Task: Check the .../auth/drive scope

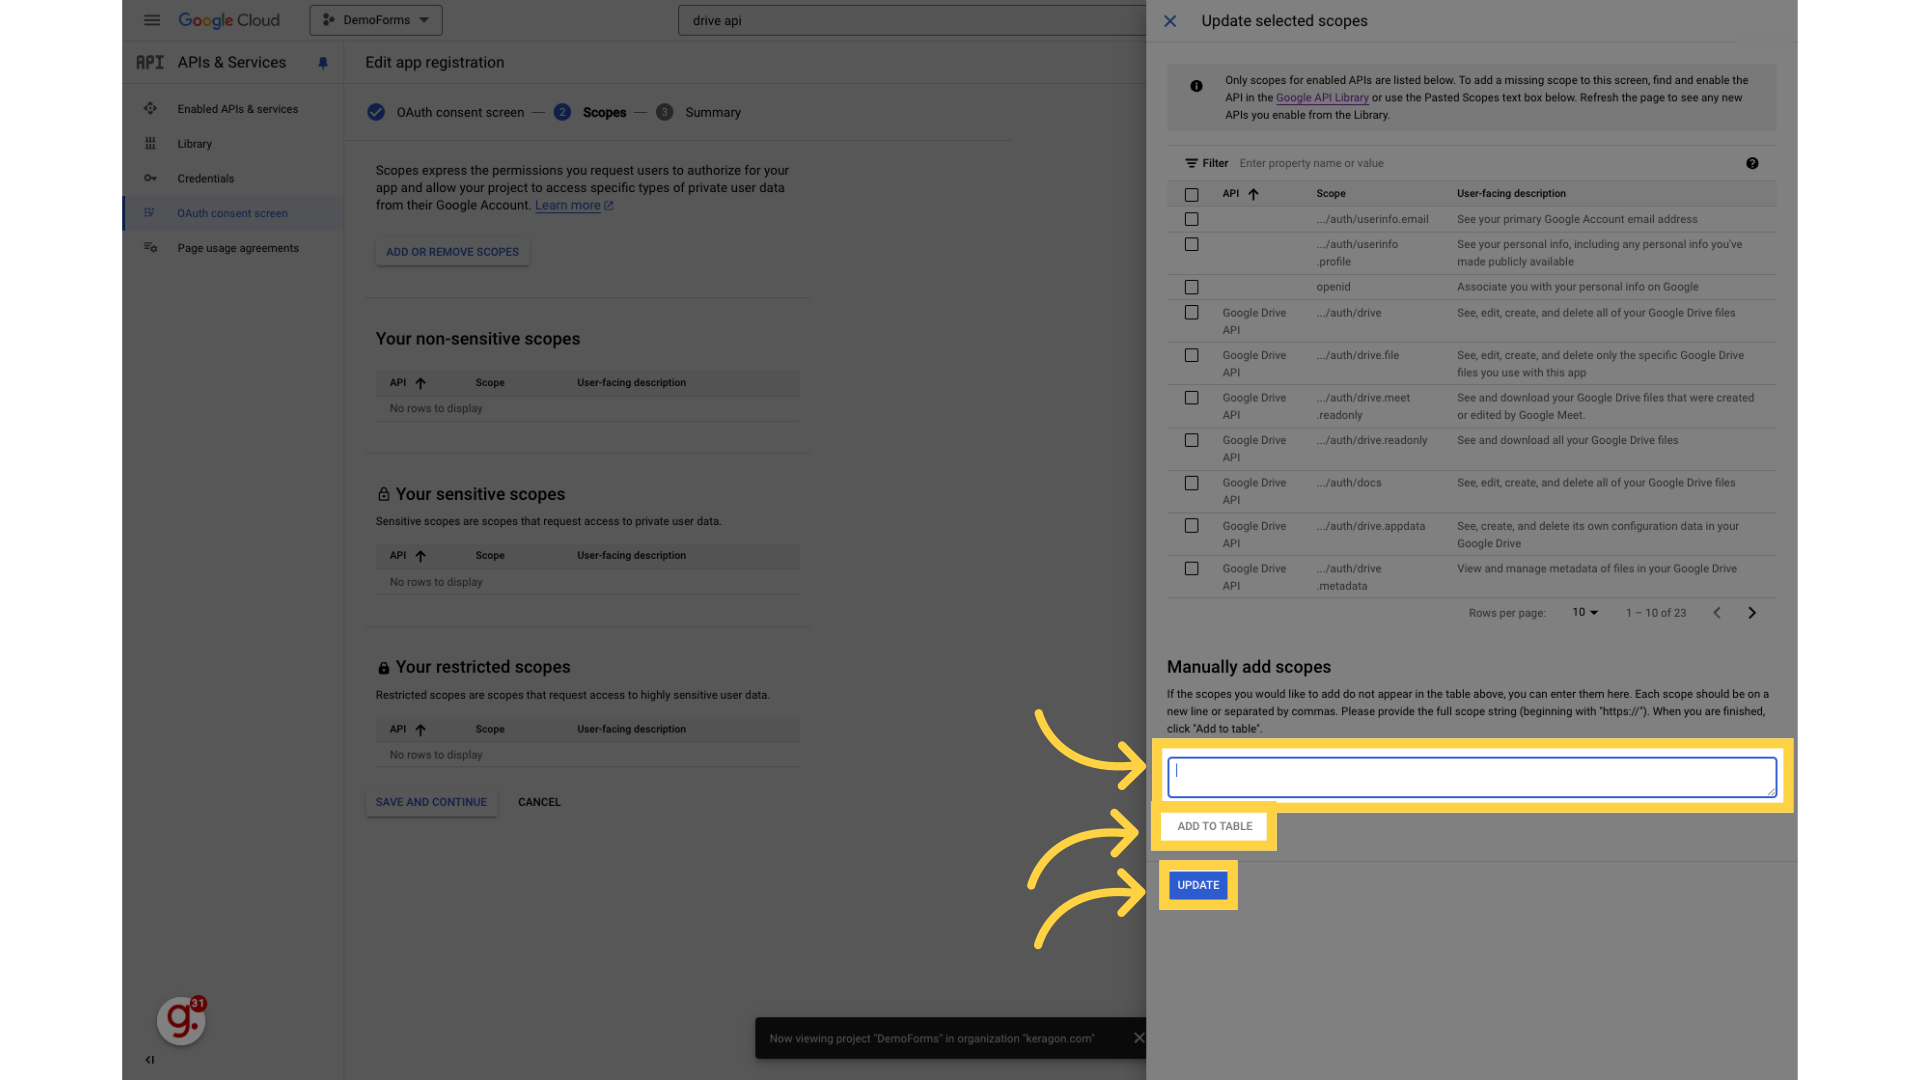Action: pos(1191,312)
